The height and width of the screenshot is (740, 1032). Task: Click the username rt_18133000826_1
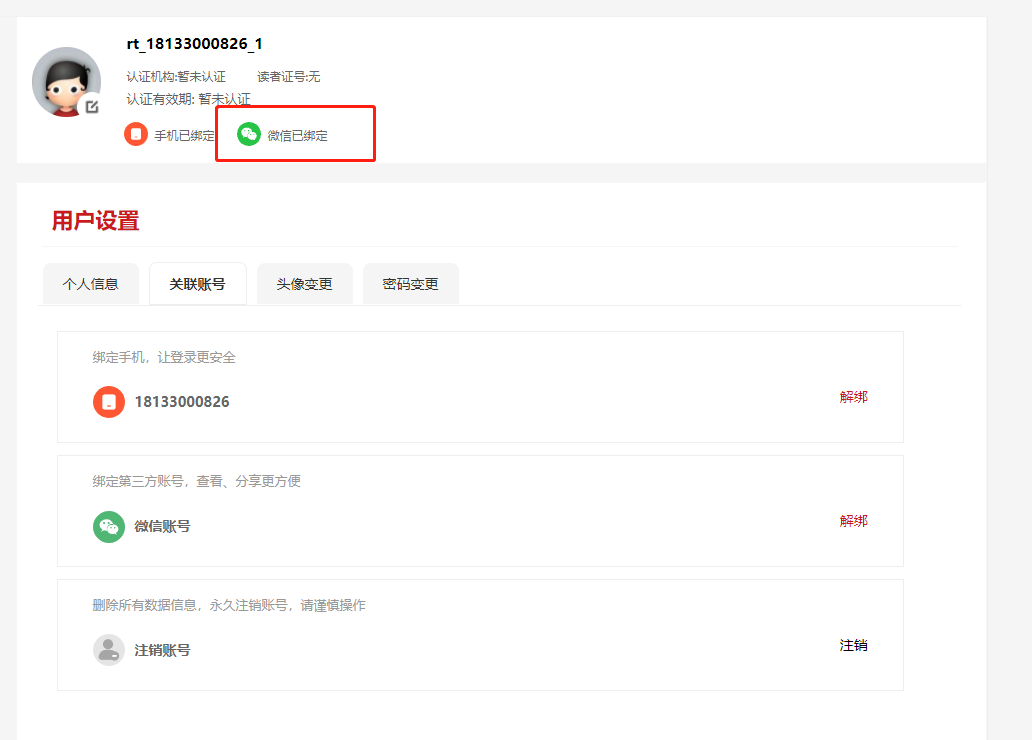tap(194, 44)
